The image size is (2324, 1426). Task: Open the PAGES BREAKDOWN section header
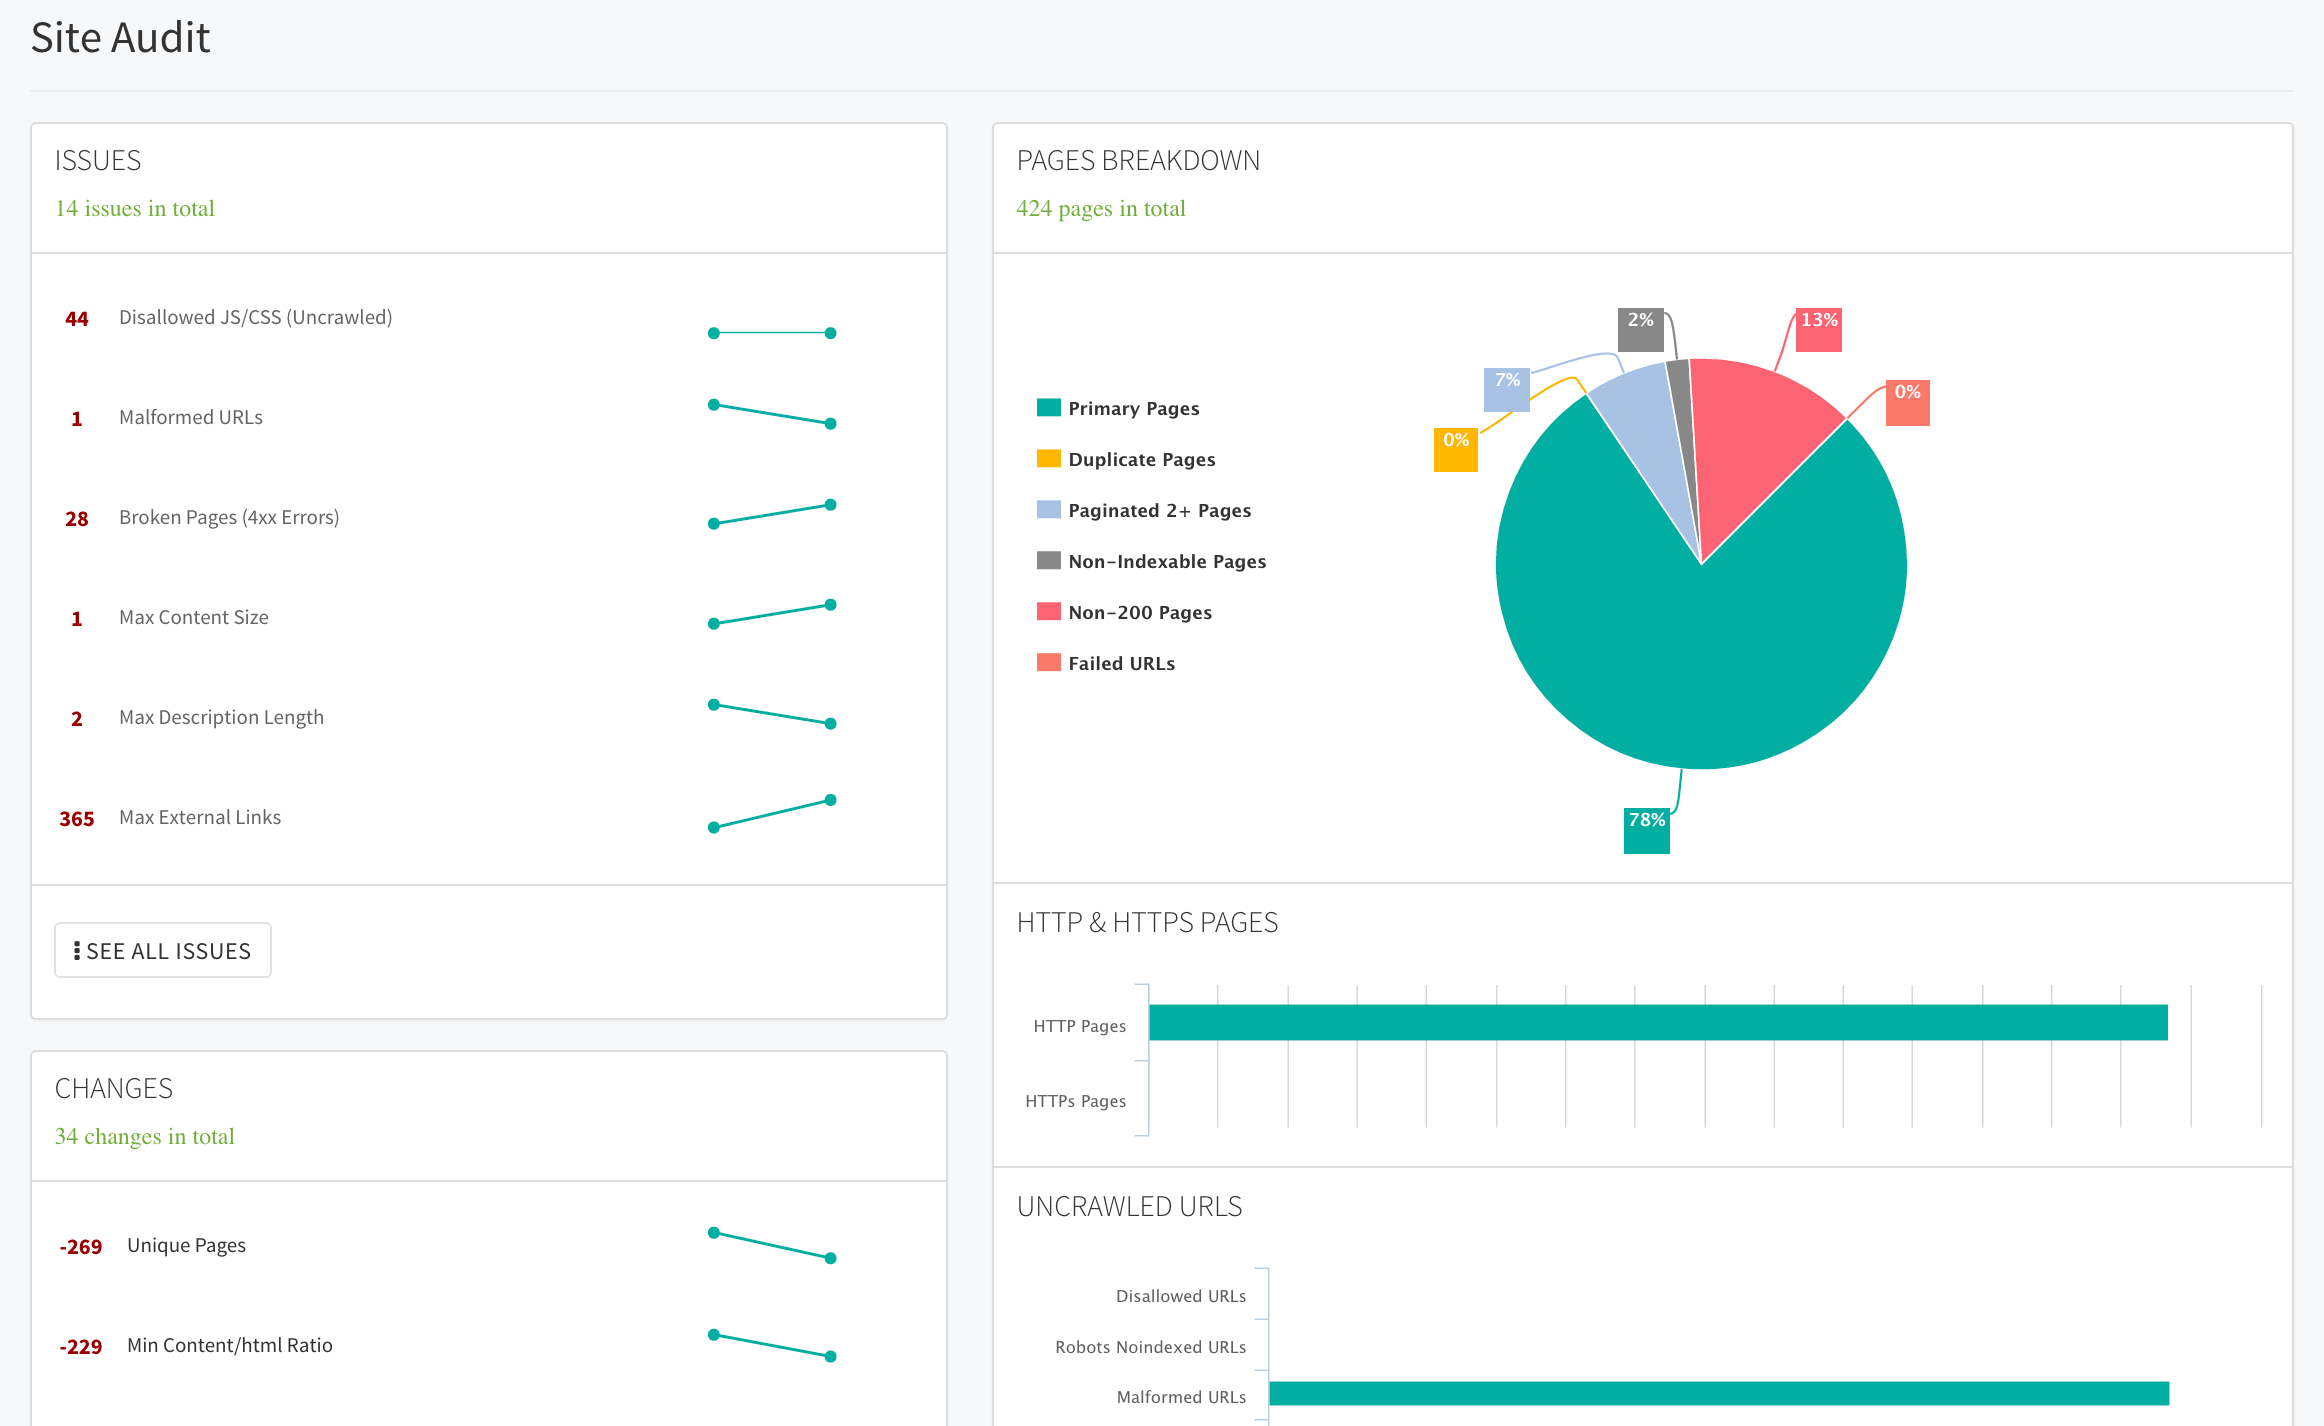[x=1138, y=160]
